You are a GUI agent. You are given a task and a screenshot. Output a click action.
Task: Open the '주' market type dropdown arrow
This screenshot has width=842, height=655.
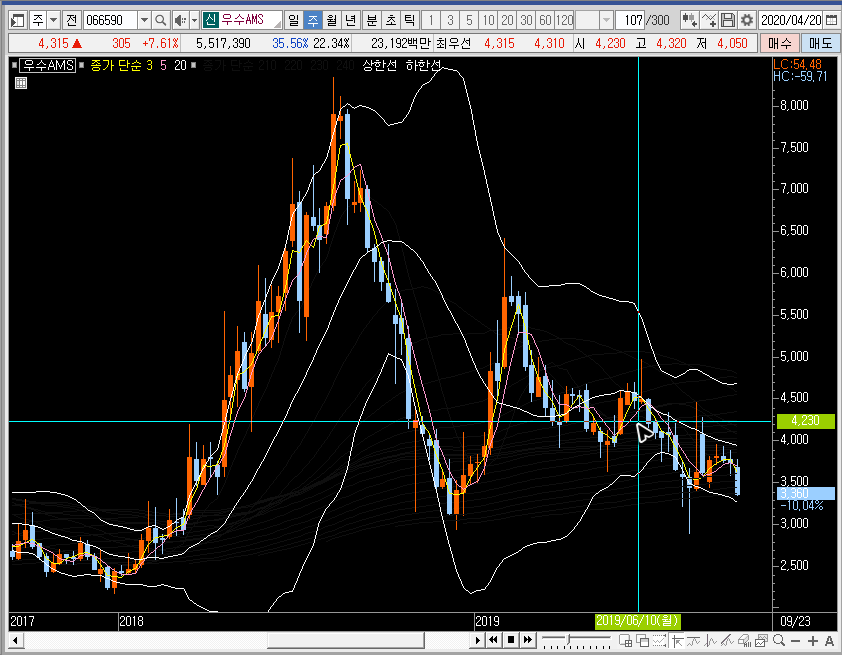coord(53,20)
